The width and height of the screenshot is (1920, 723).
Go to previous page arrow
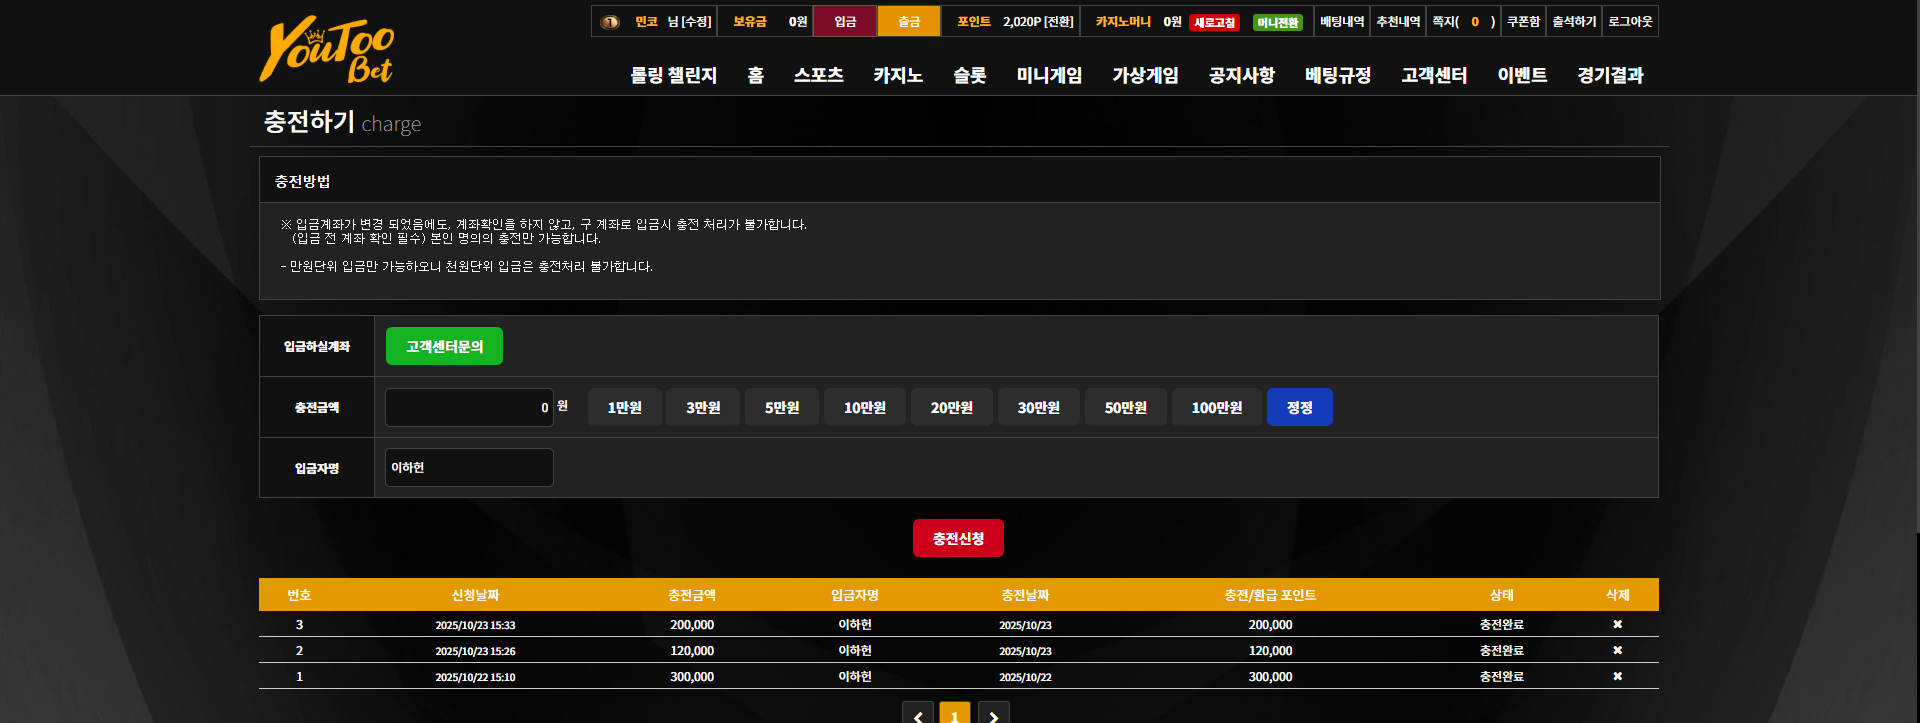(918, 713)
